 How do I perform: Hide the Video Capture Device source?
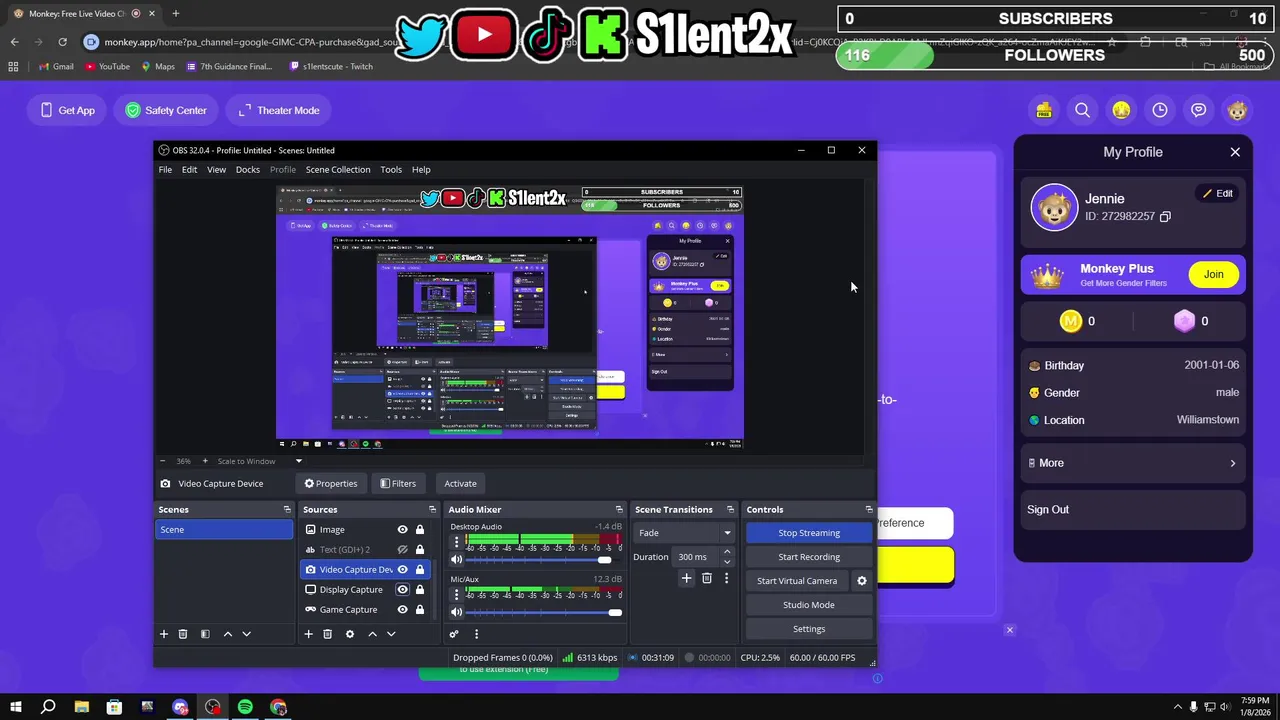click(402, 570)
